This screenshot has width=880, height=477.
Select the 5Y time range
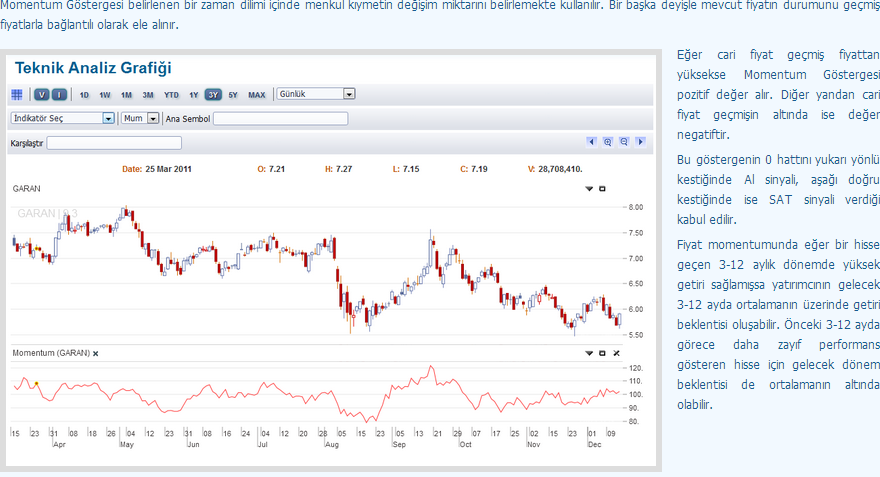coord(233,95)
